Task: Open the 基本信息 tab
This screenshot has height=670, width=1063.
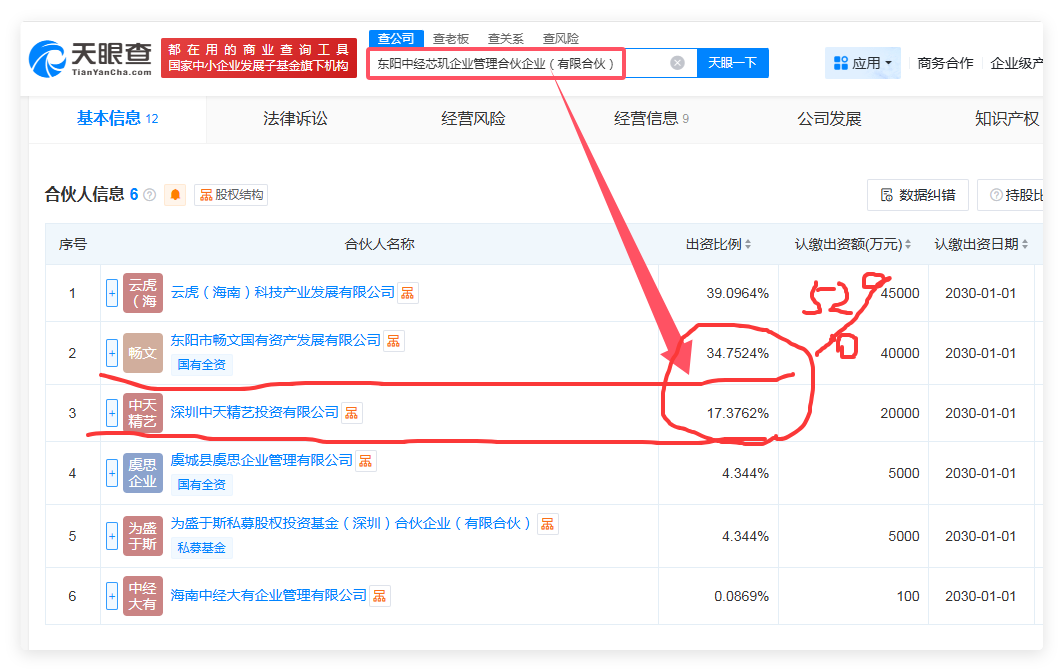Action: 117,119
